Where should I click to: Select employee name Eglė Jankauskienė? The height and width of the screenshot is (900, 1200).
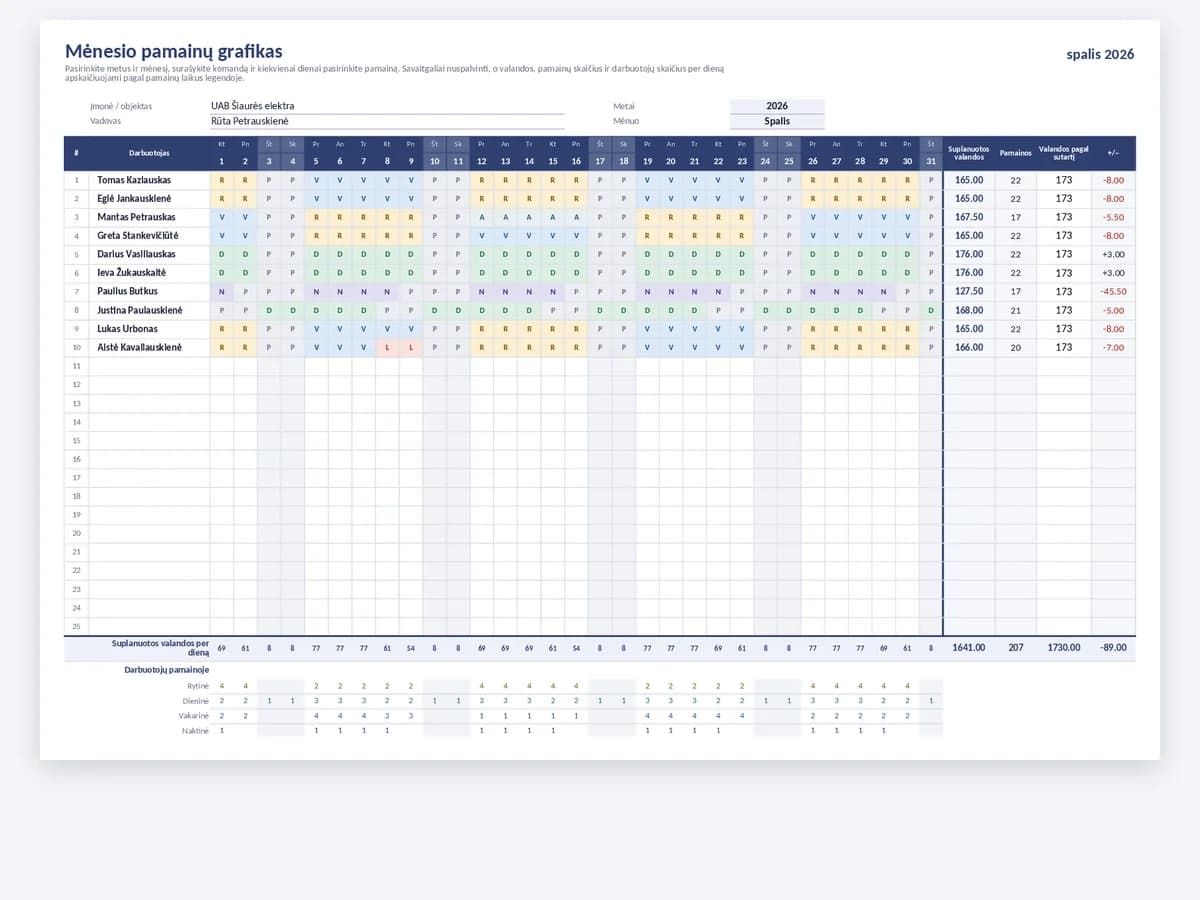click(134, 199)
